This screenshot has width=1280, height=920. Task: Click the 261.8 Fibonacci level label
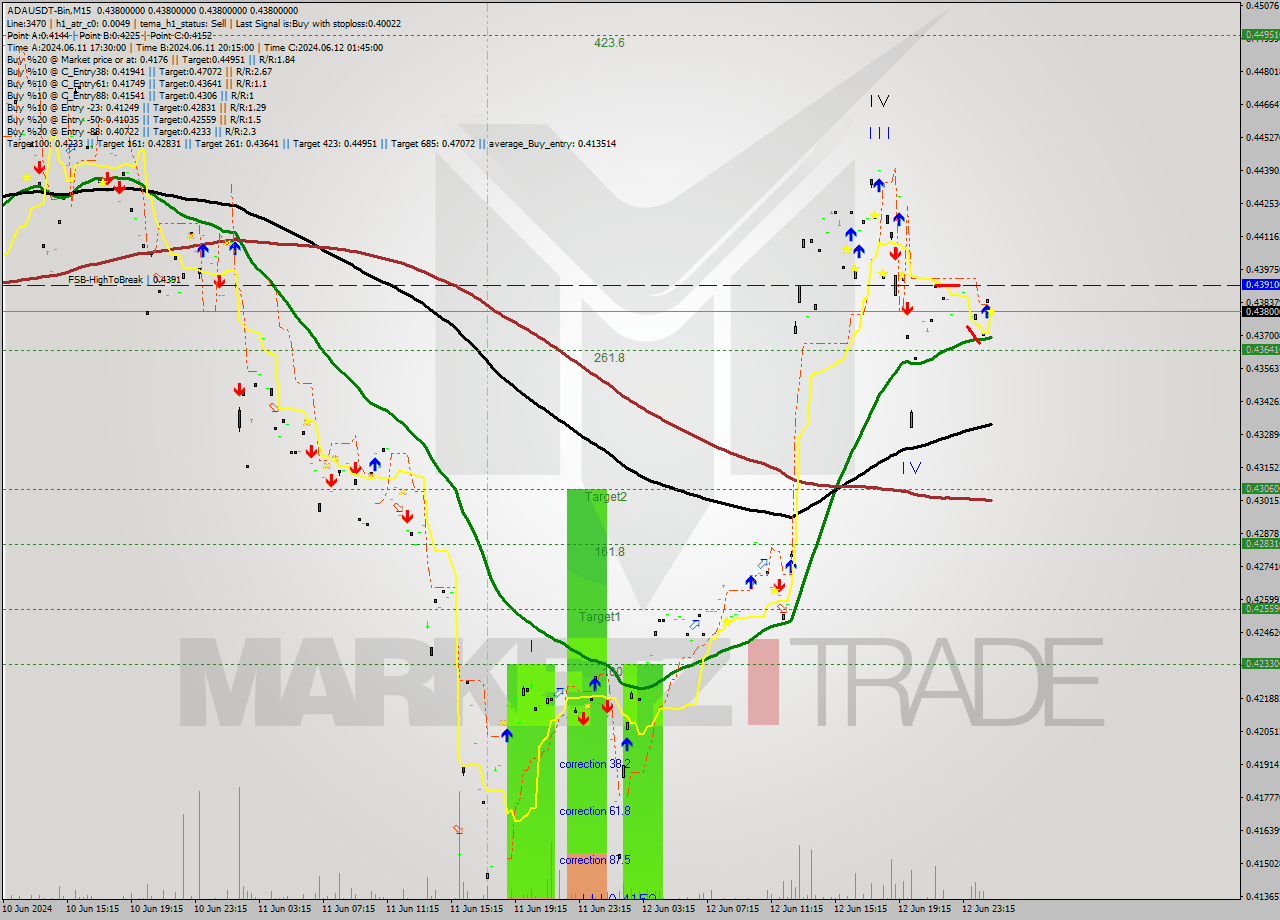coord(609,358)
